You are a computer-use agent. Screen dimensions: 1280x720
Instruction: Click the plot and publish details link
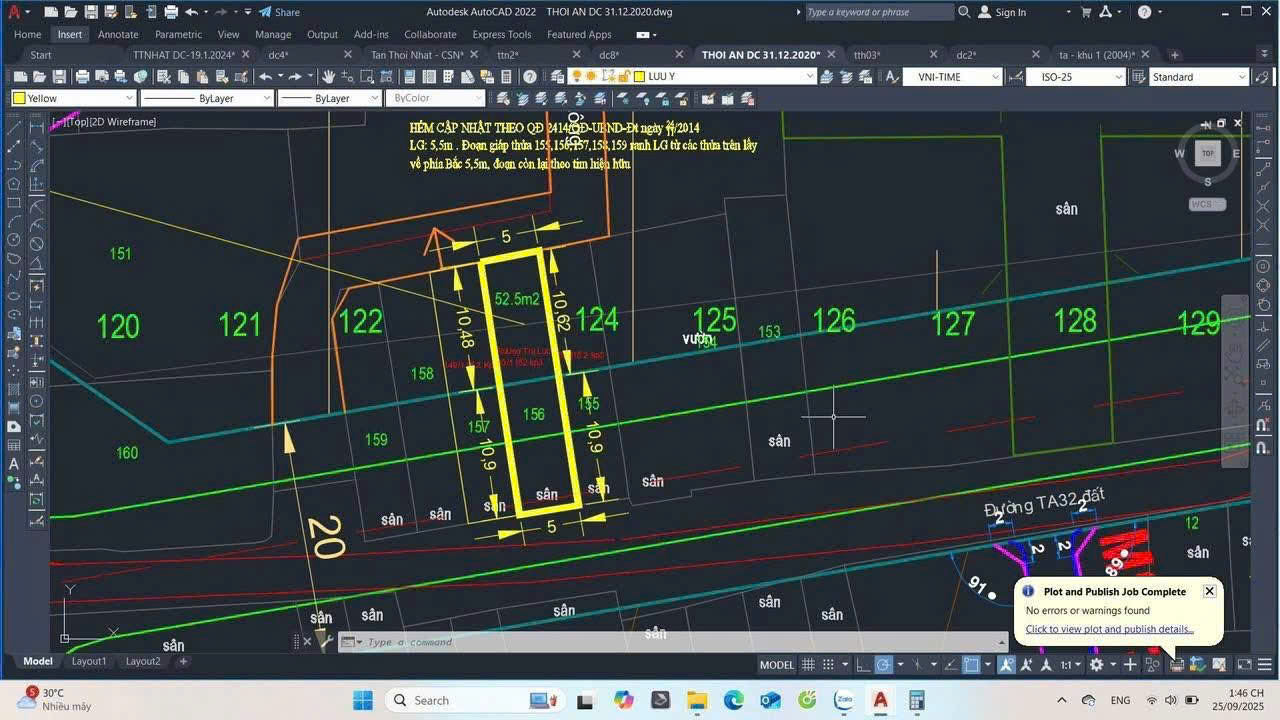click(1109, 629)
